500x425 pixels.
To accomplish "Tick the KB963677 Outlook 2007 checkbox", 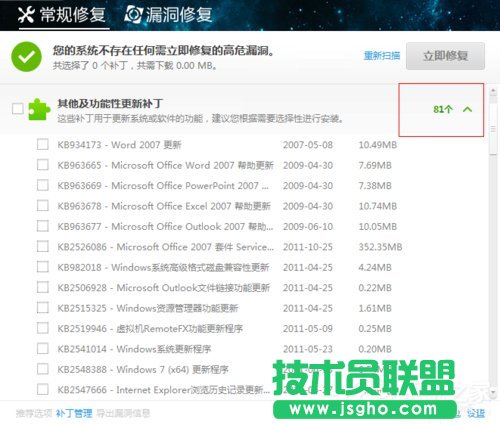I will point(43,226).
